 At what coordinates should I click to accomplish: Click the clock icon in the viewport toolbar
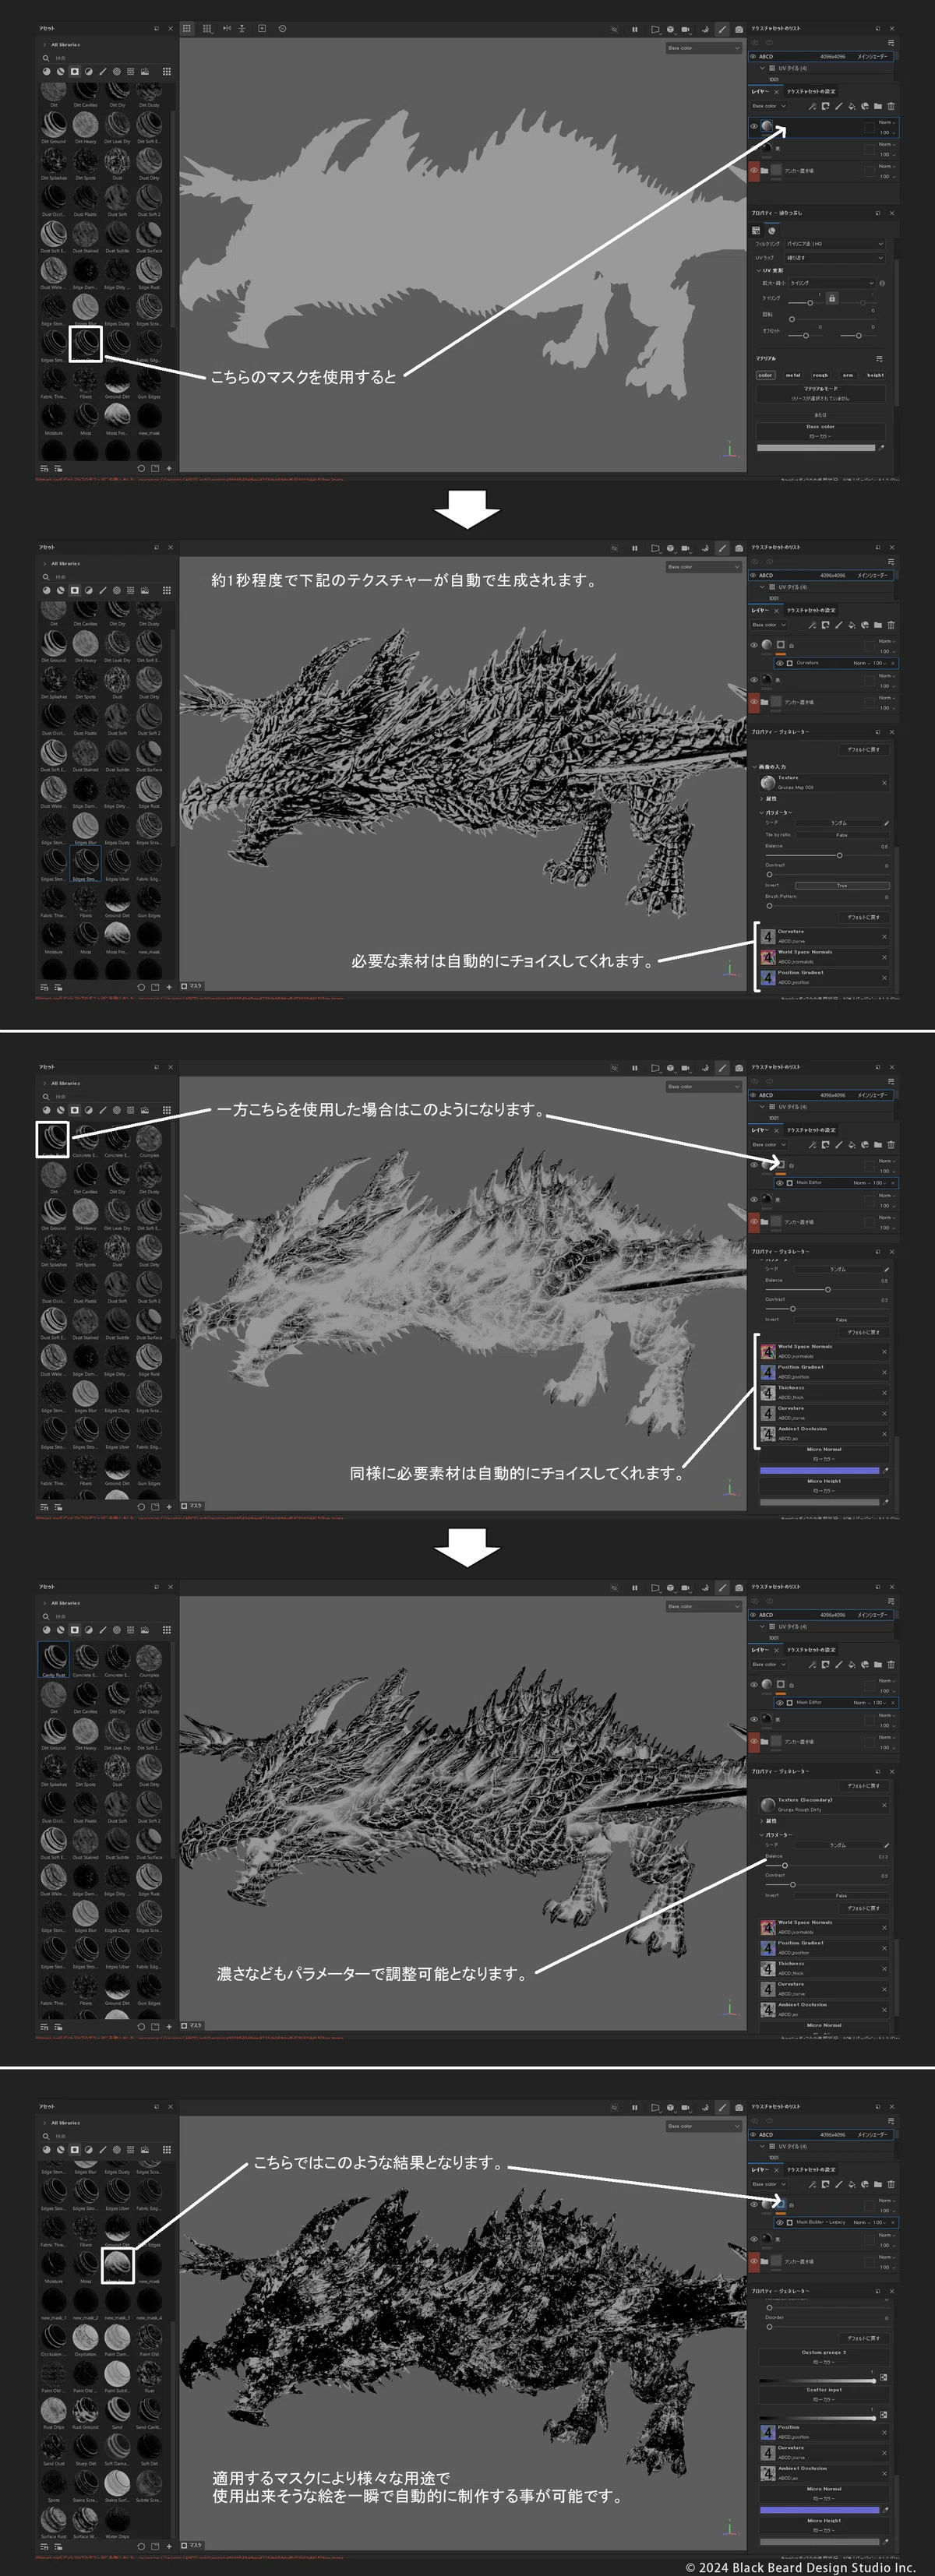tap(282, 29)
